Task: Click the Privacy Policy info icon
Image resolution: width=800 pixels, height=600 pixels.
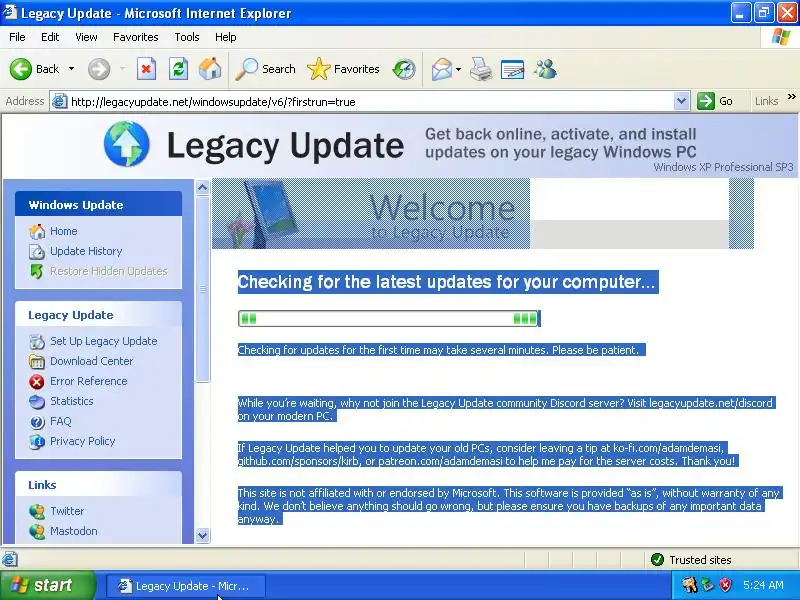Action: (37, 442)
